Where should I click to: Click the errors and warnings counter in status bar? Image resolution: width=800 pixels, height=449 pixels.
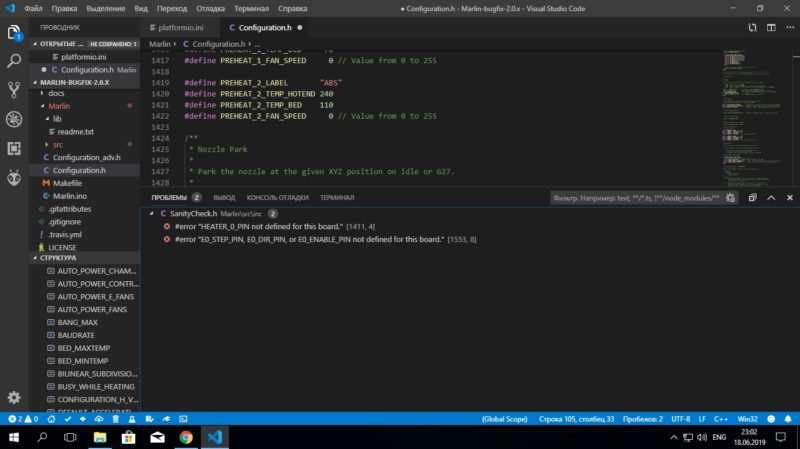(x=23, y=419)
